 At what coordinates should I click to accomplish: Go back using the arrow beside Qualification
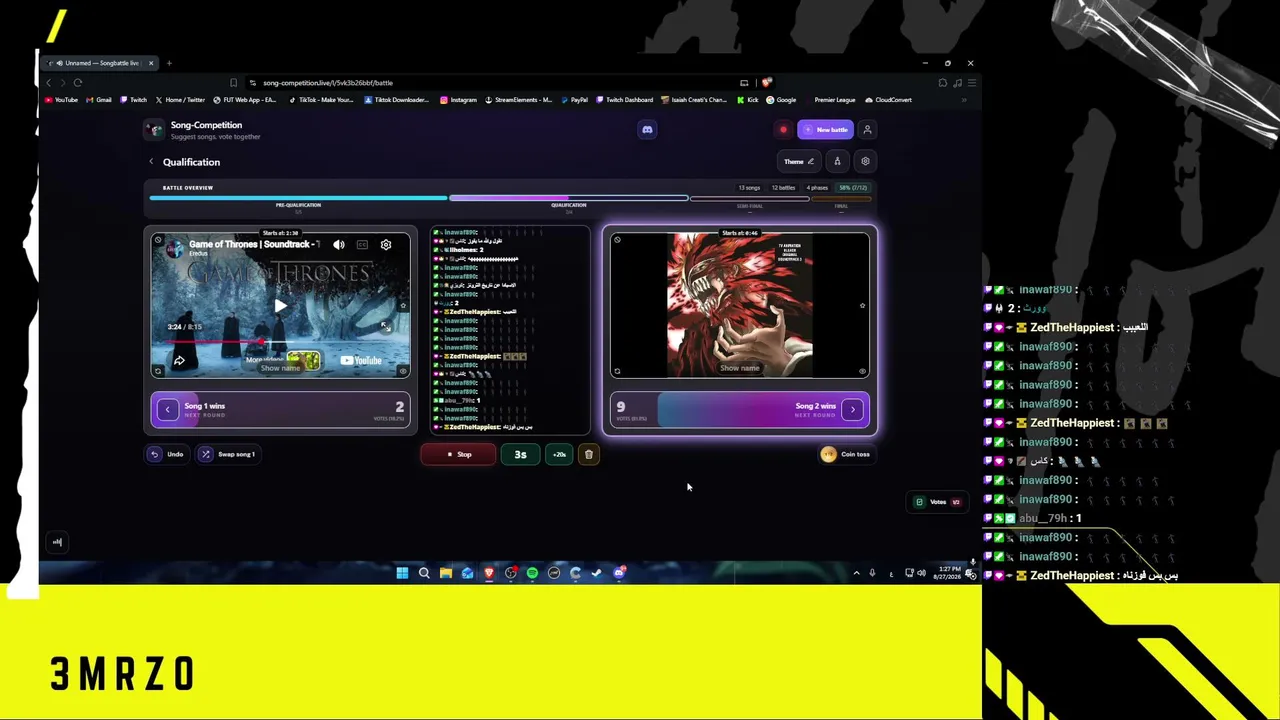(x=152, y=162)
